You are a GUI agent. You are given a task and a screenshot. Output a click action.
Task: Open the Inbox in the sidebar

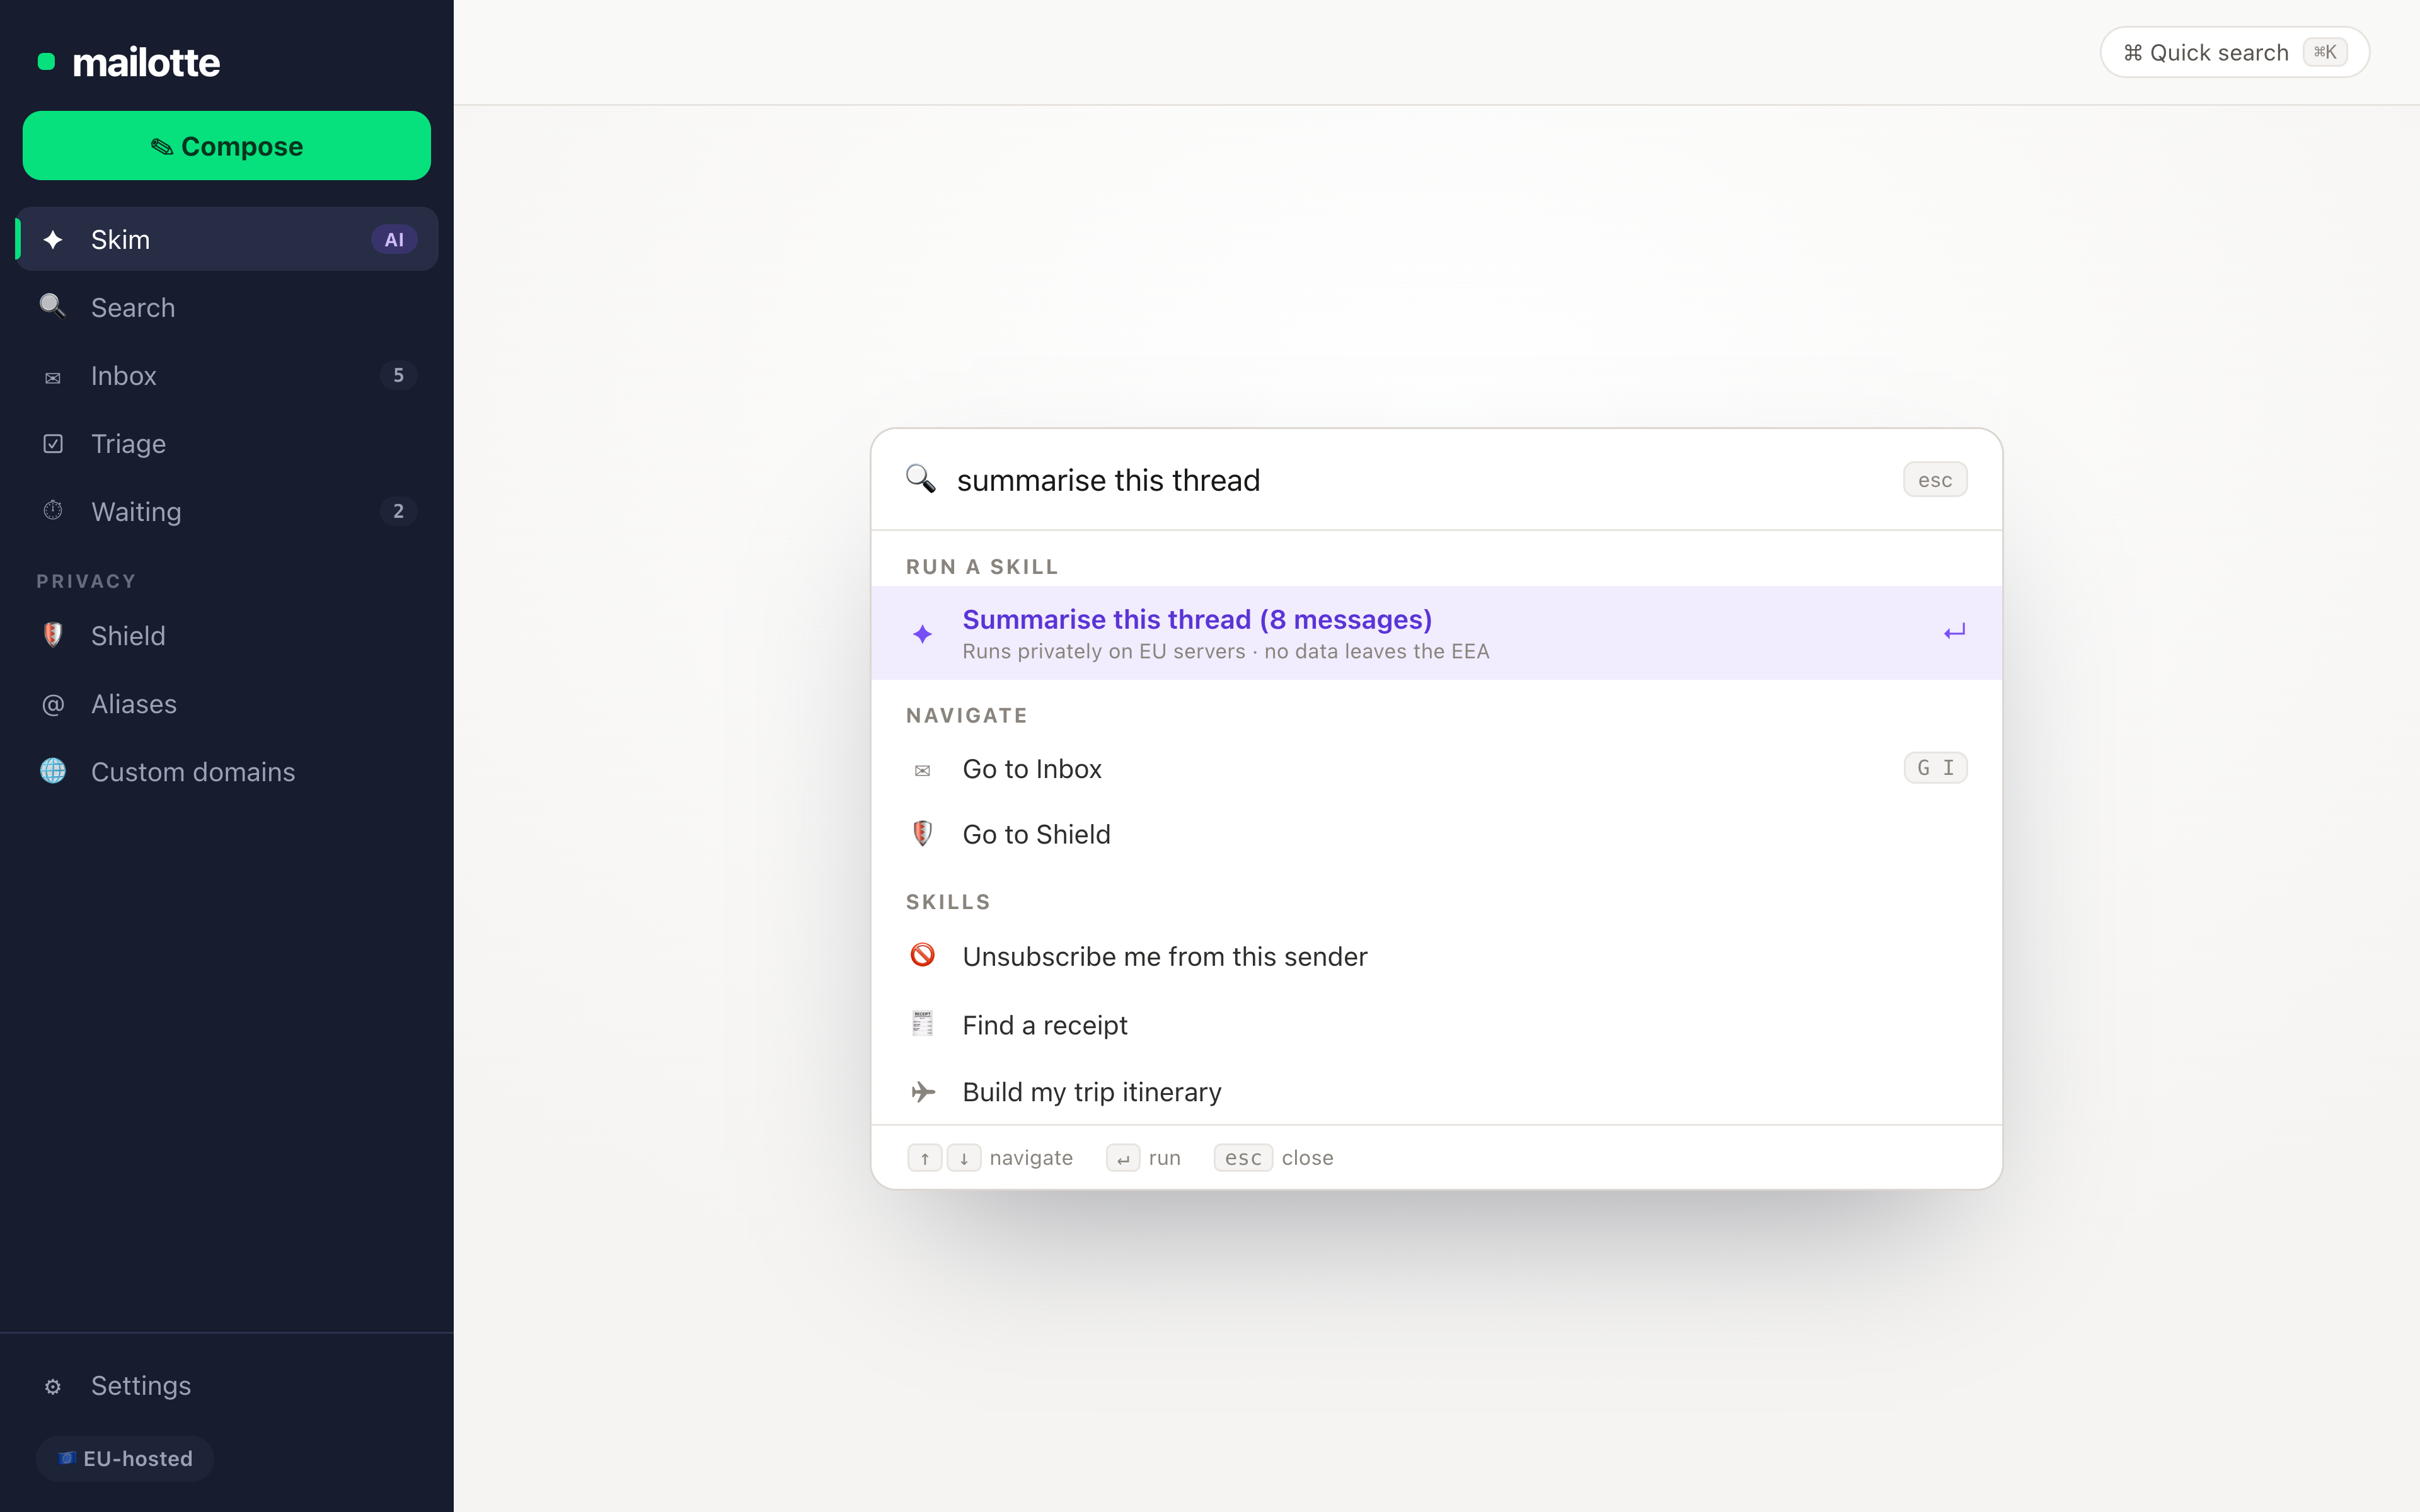[x=227, y=375]
